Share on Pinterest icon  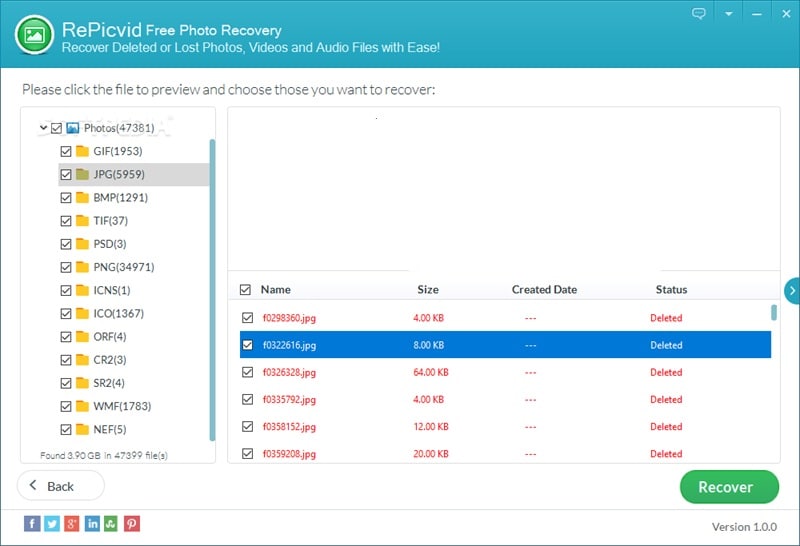(132, 524)
